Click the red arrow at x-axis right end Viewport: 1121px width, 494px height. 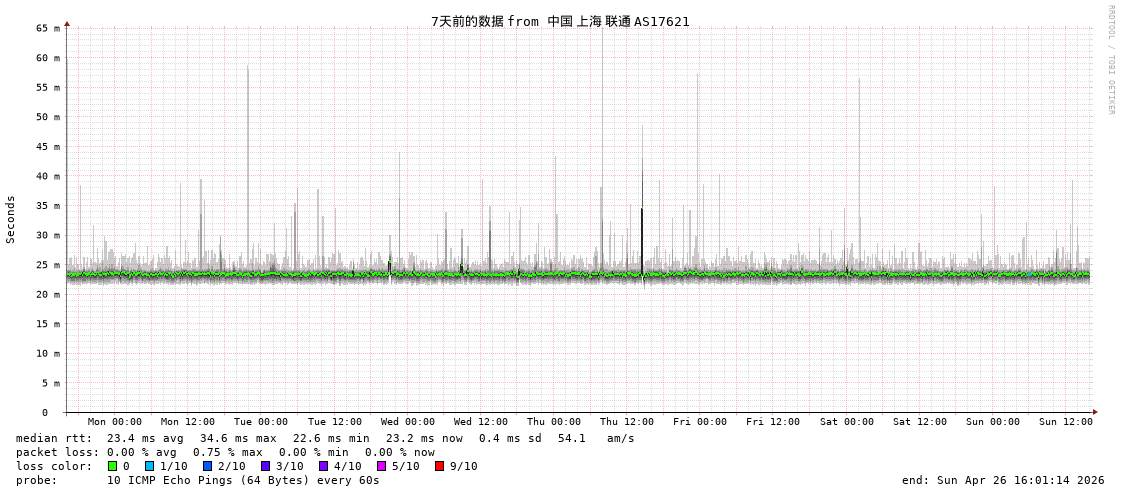click(x=1095, y=412)
